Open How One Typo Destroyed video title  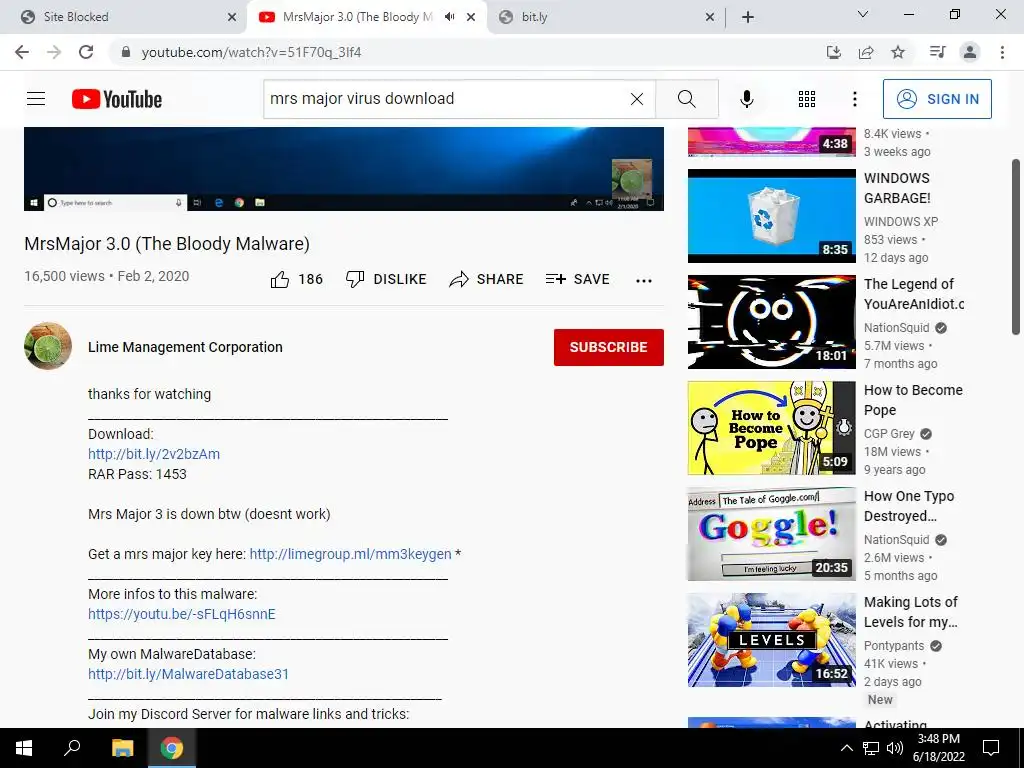coord(909,506)
